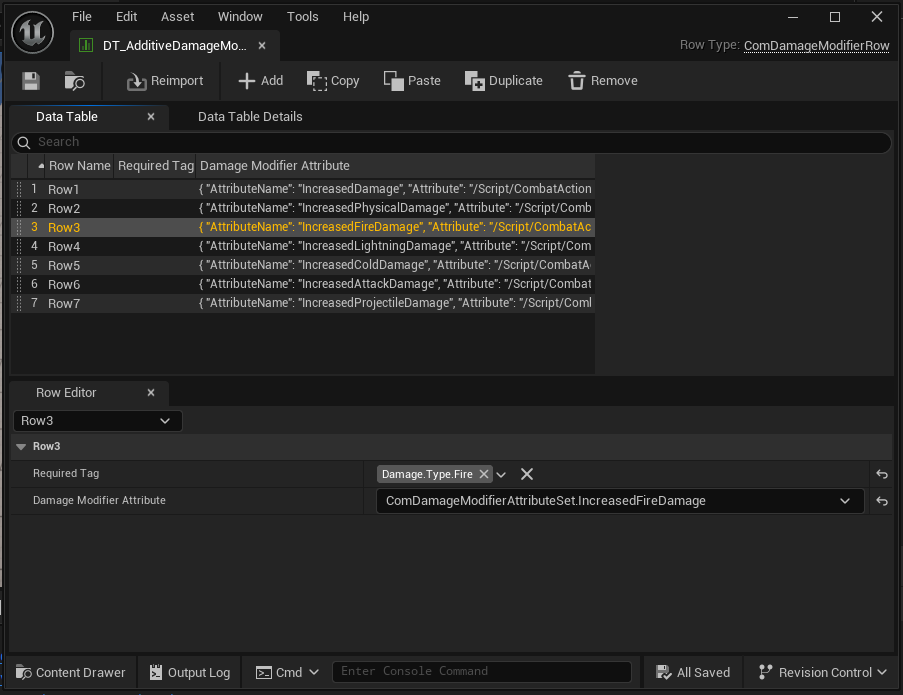Screen dimensions: 903x695
Task: Paste the row from the clipboard
Action: [x=412, y=81]
